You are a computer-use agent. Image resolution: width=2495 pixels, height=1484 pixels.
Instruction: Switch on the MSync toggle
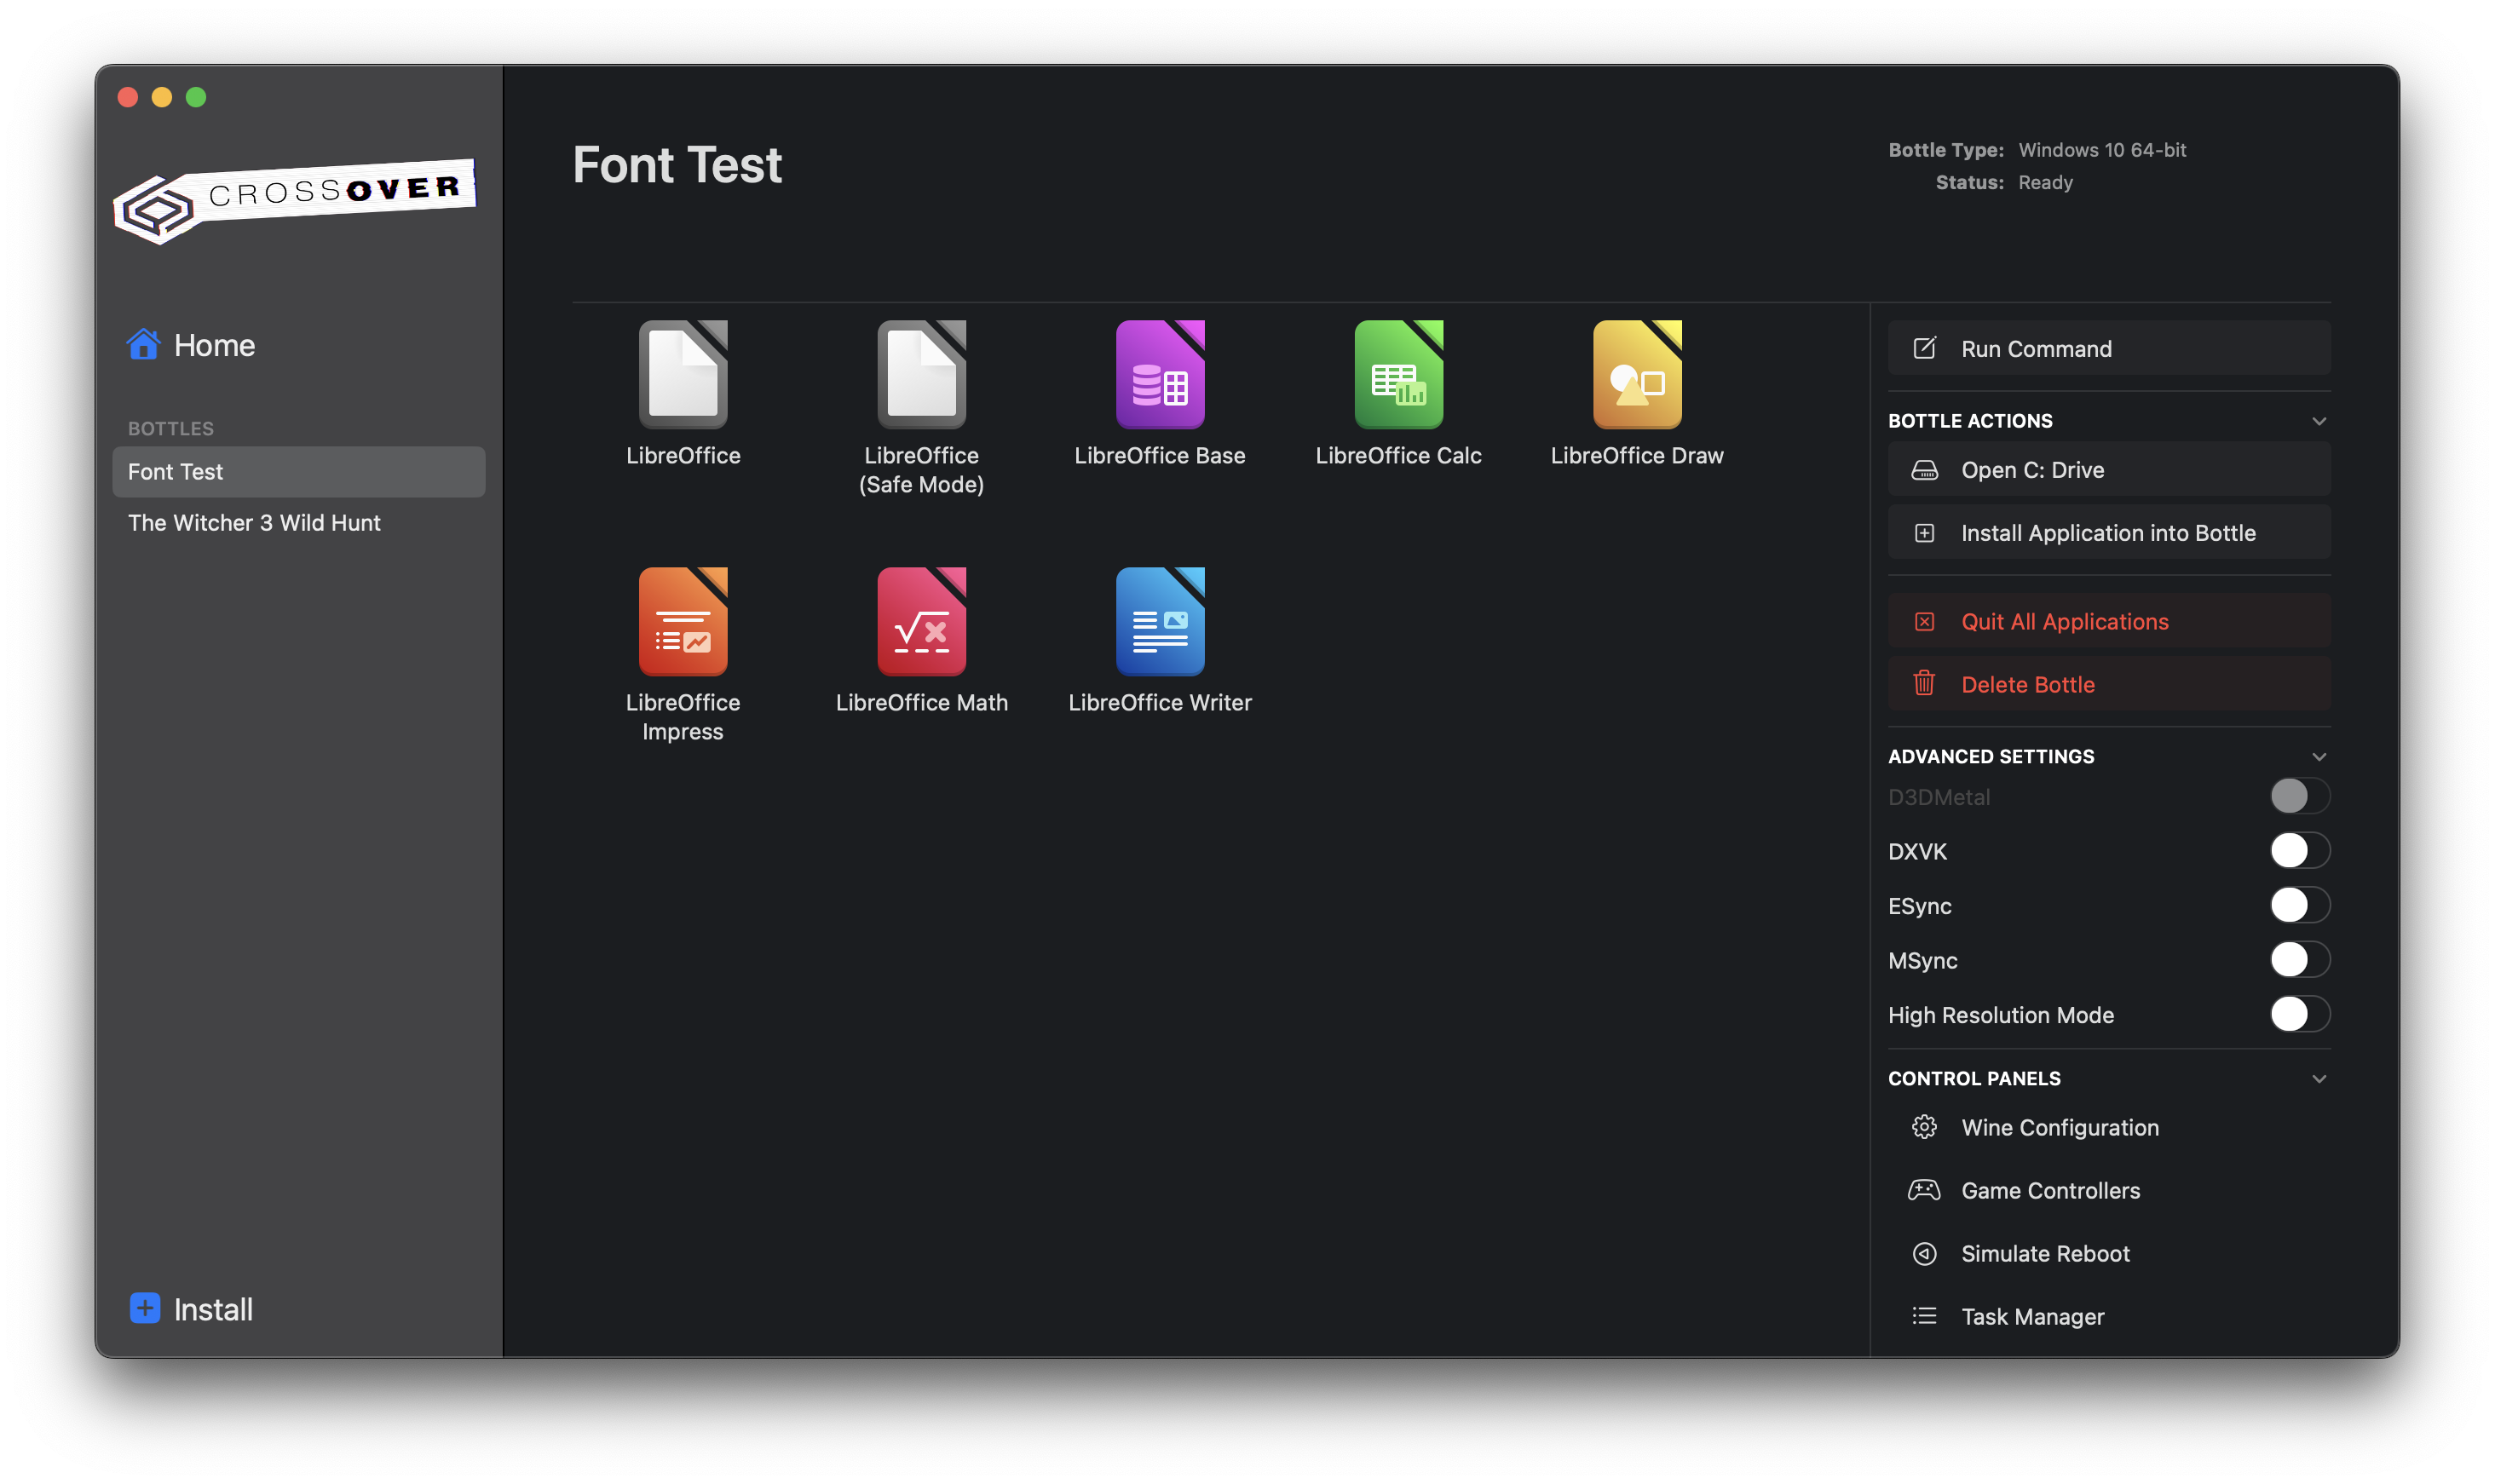coord(2299,960)
